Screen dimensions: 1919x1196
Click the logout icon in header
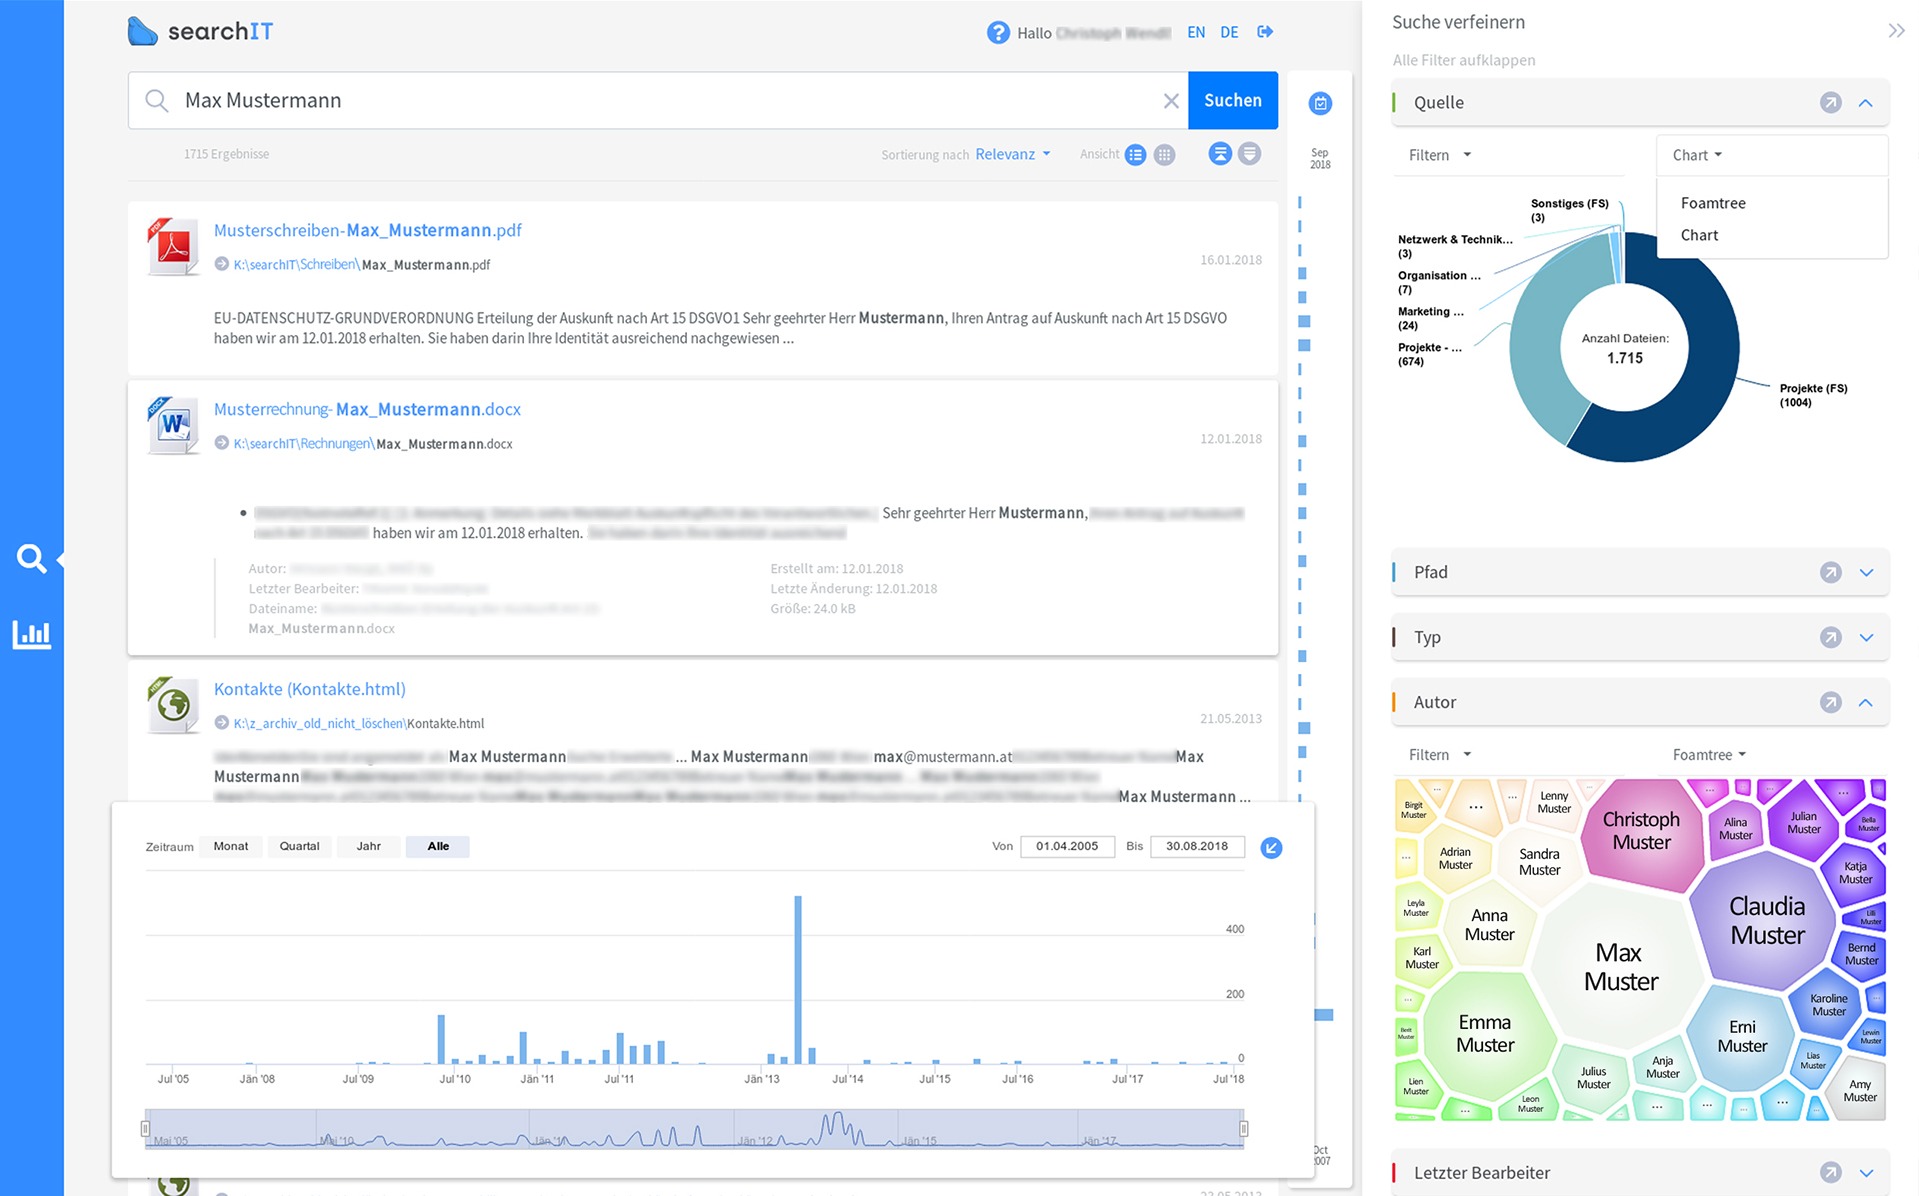[1265, 32]
